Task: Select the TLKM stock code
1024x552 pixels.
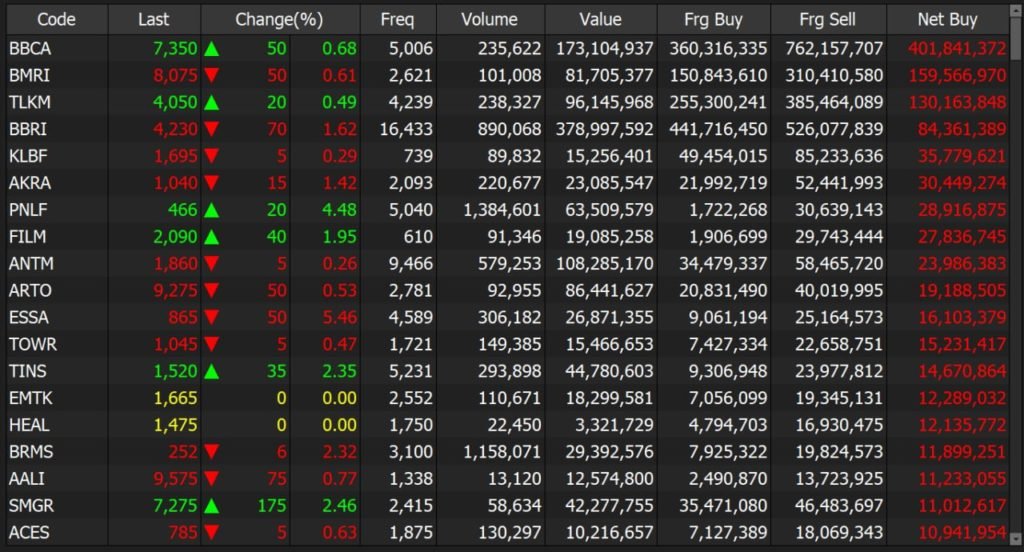Action: coord(30,103)
